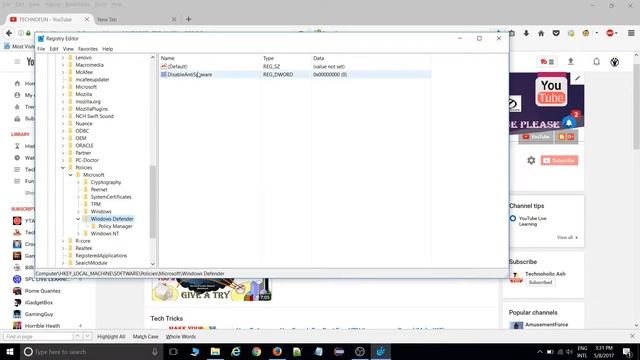Image resolution: width=640 pixels, height=360 pixels.
Task: Toggle Highlight All in find bar
Action: tap(111, 337)
